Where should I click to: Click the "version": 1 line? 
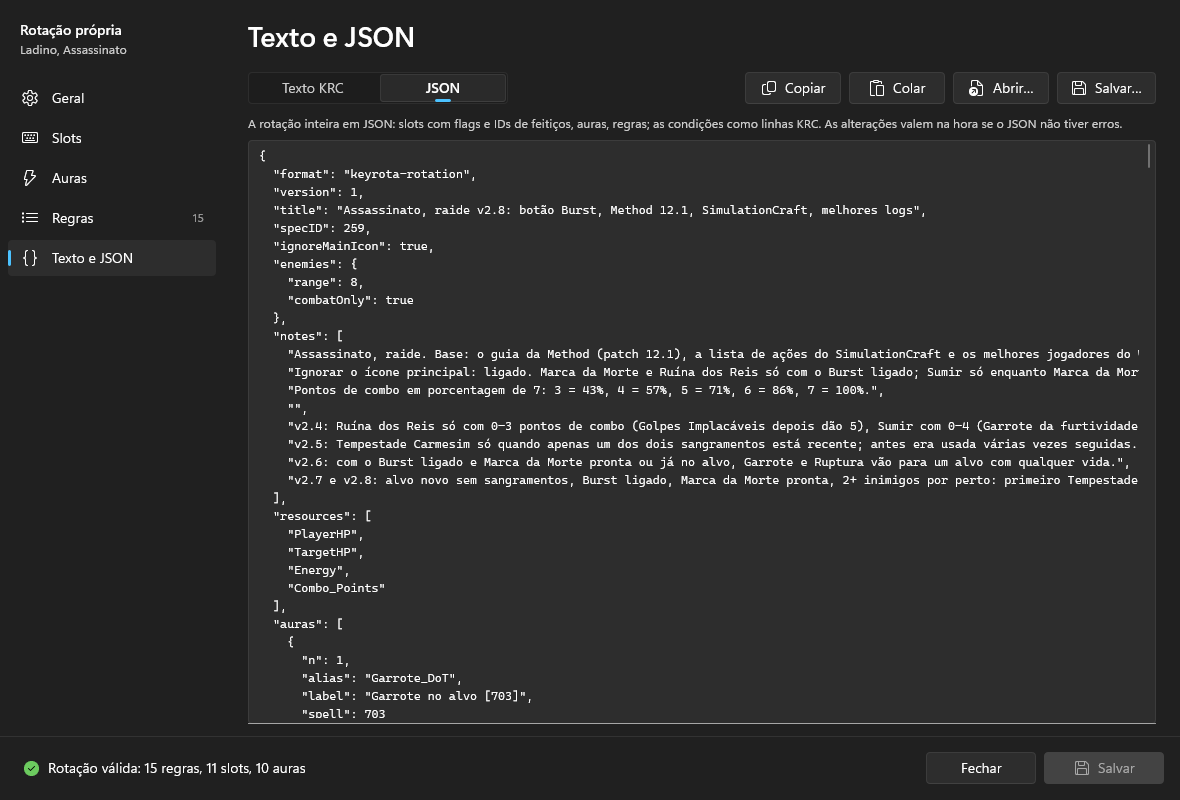click(x=318, y=192)
